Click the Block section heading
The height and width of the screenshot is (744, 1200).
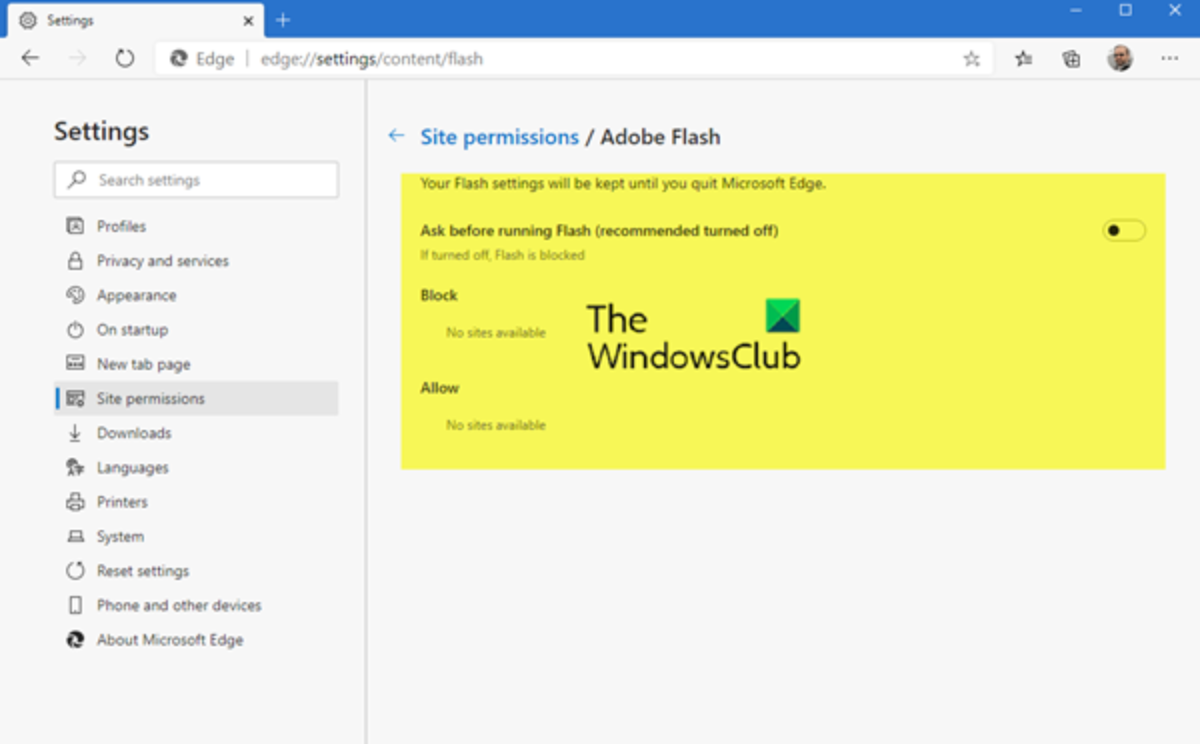(439, 295)
